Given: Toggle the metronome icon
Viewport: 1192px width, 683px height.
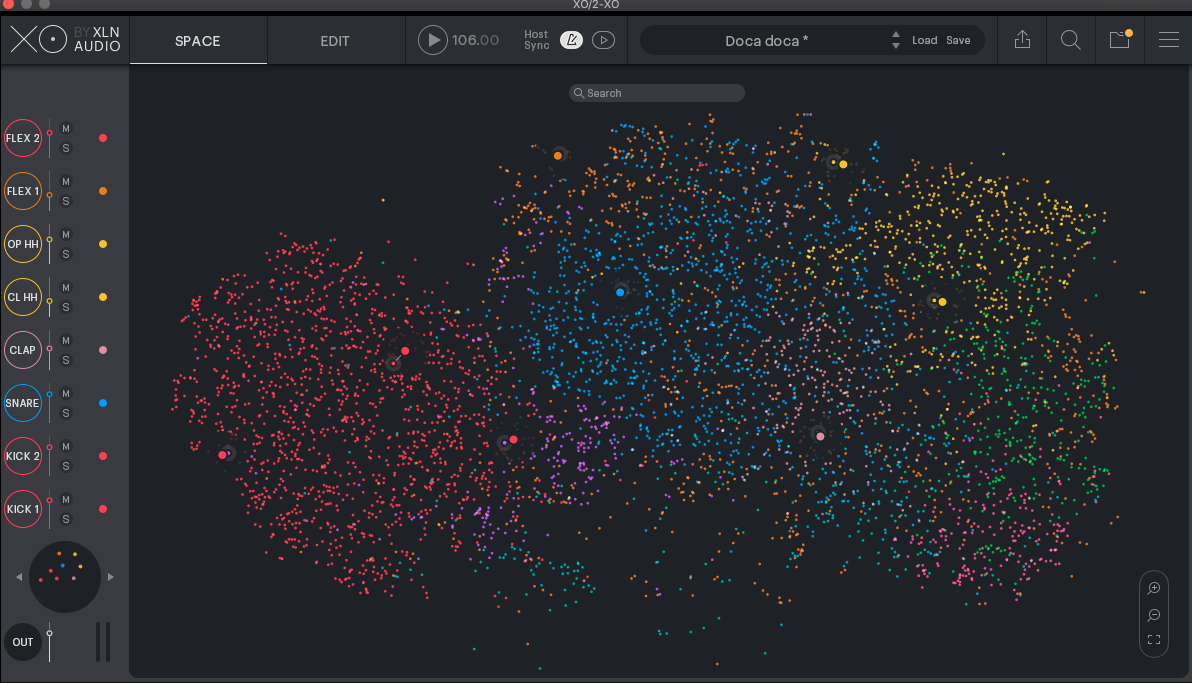Looking at the screenshot, I should tap(571, 40).
